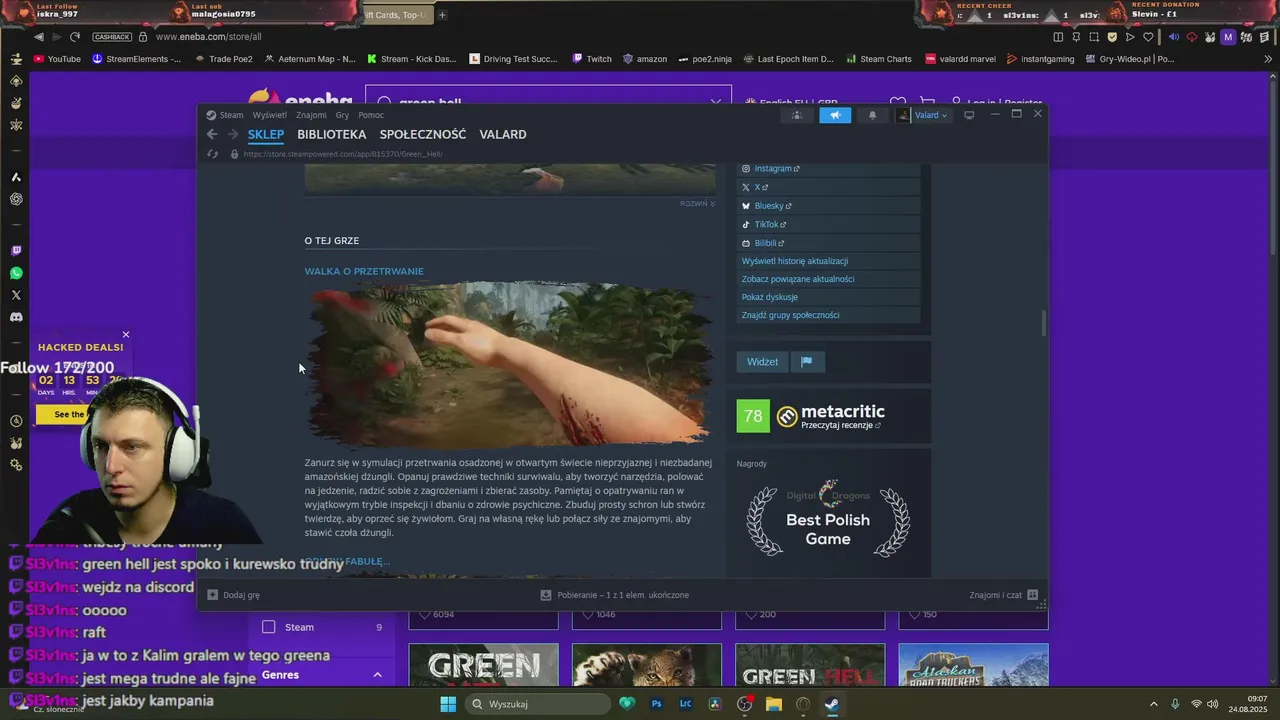
Task: Open instantgaming bookmark
Action: coord(1041,59)
